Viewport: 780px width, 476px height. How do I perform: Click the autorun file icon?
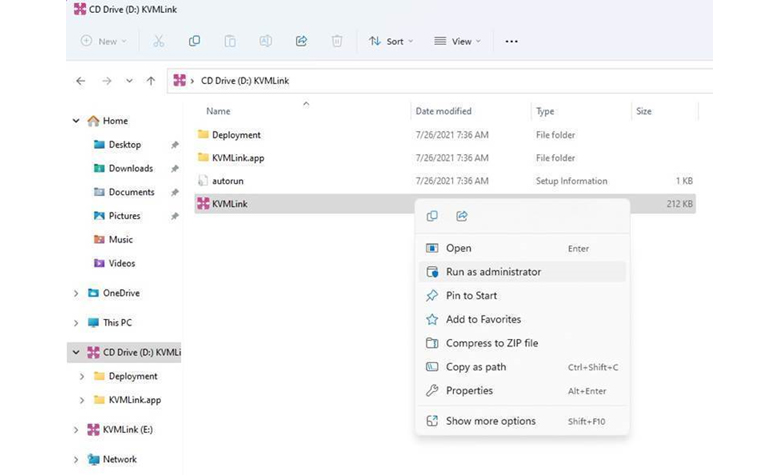[202, 181]
